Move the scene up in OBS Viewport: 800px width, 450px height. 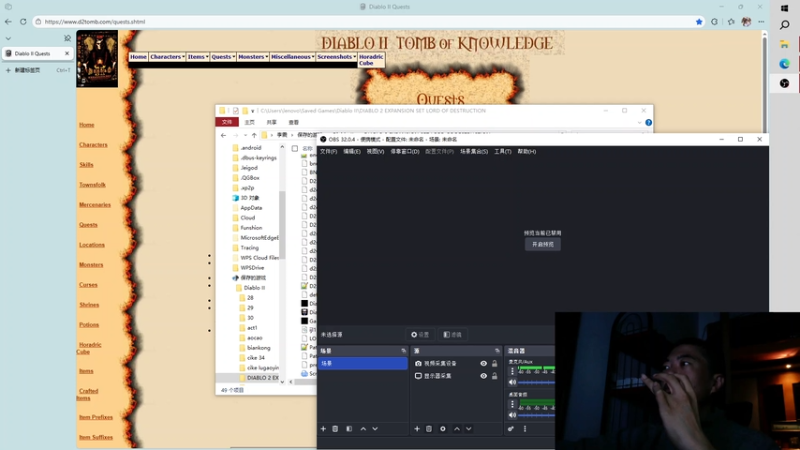(x=363, y=429)
